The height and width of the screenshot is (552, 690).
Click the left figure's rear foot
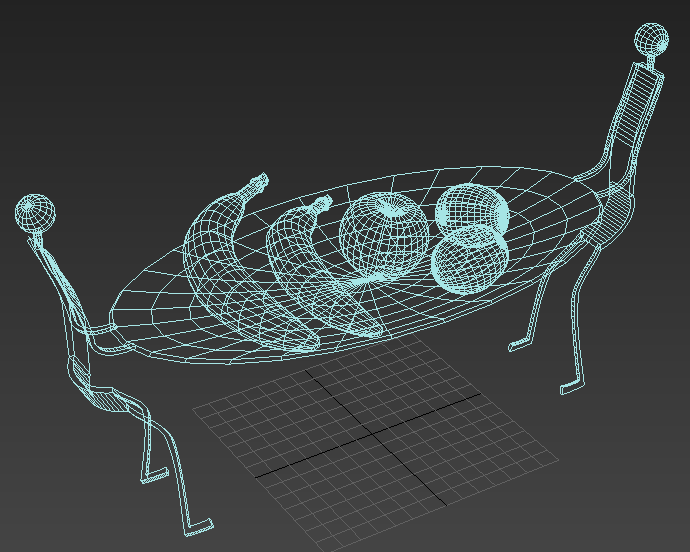153,477
